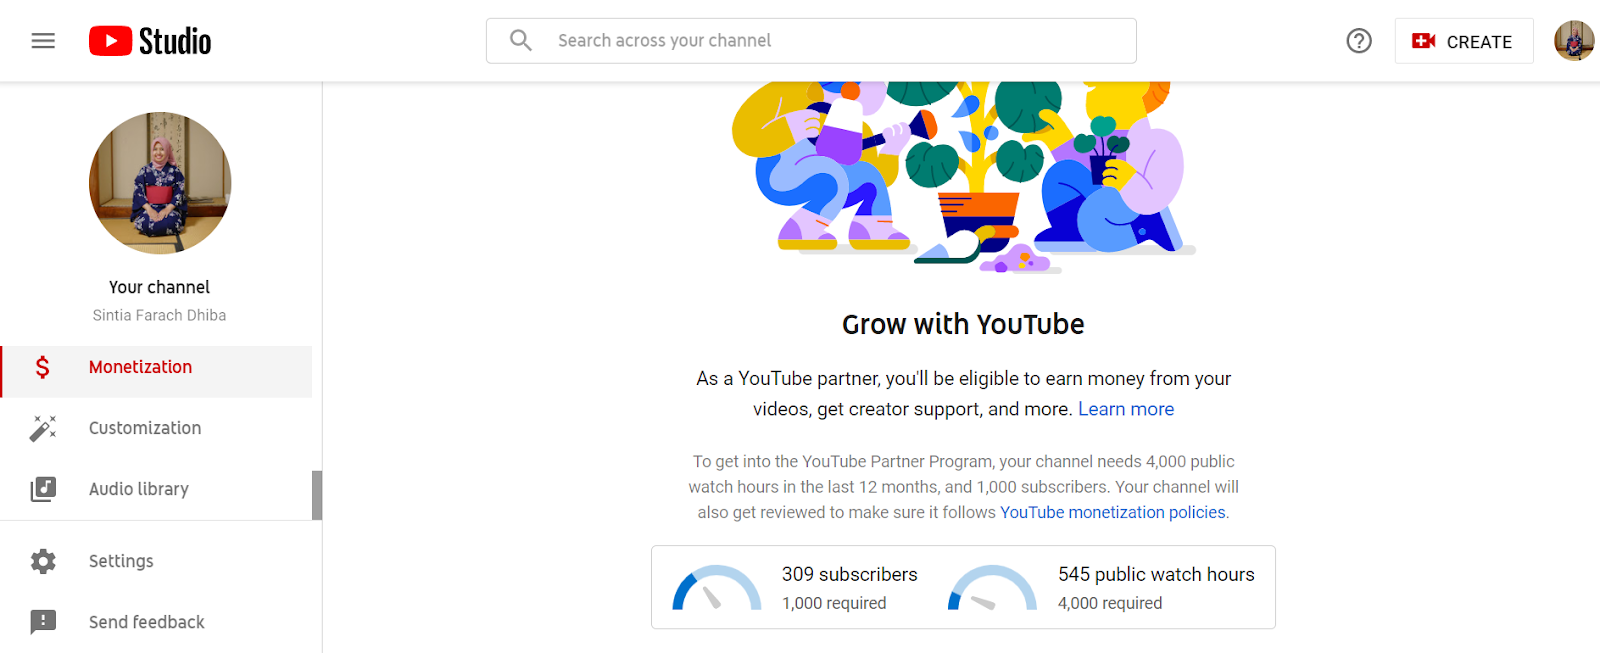This screenshot has width=1600, height=653.
Task: Click the channel profile picture in sidebar
Action: coord(160,183)
